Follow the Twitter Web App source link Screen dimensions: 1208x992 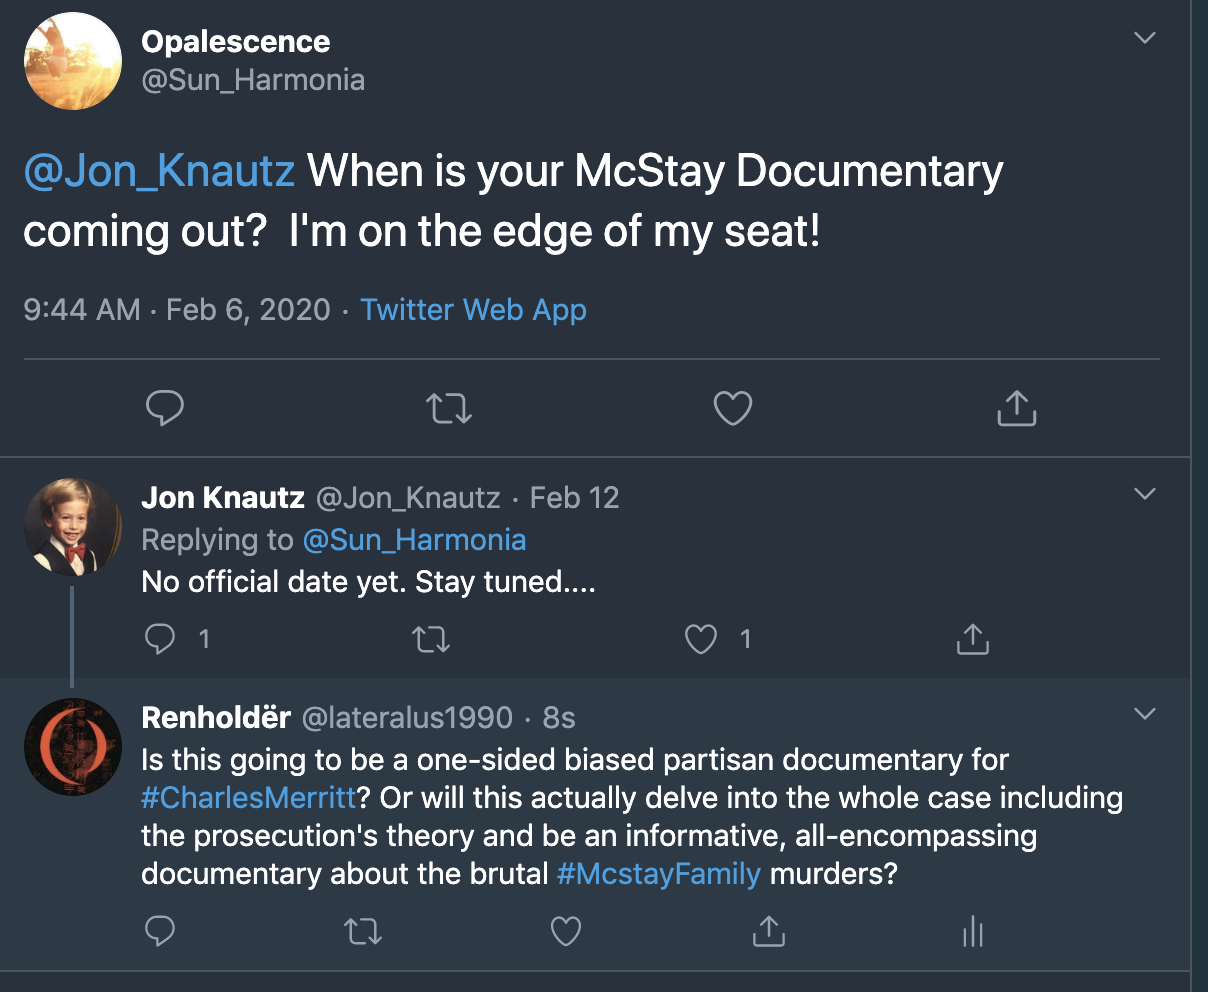[473, 310]
